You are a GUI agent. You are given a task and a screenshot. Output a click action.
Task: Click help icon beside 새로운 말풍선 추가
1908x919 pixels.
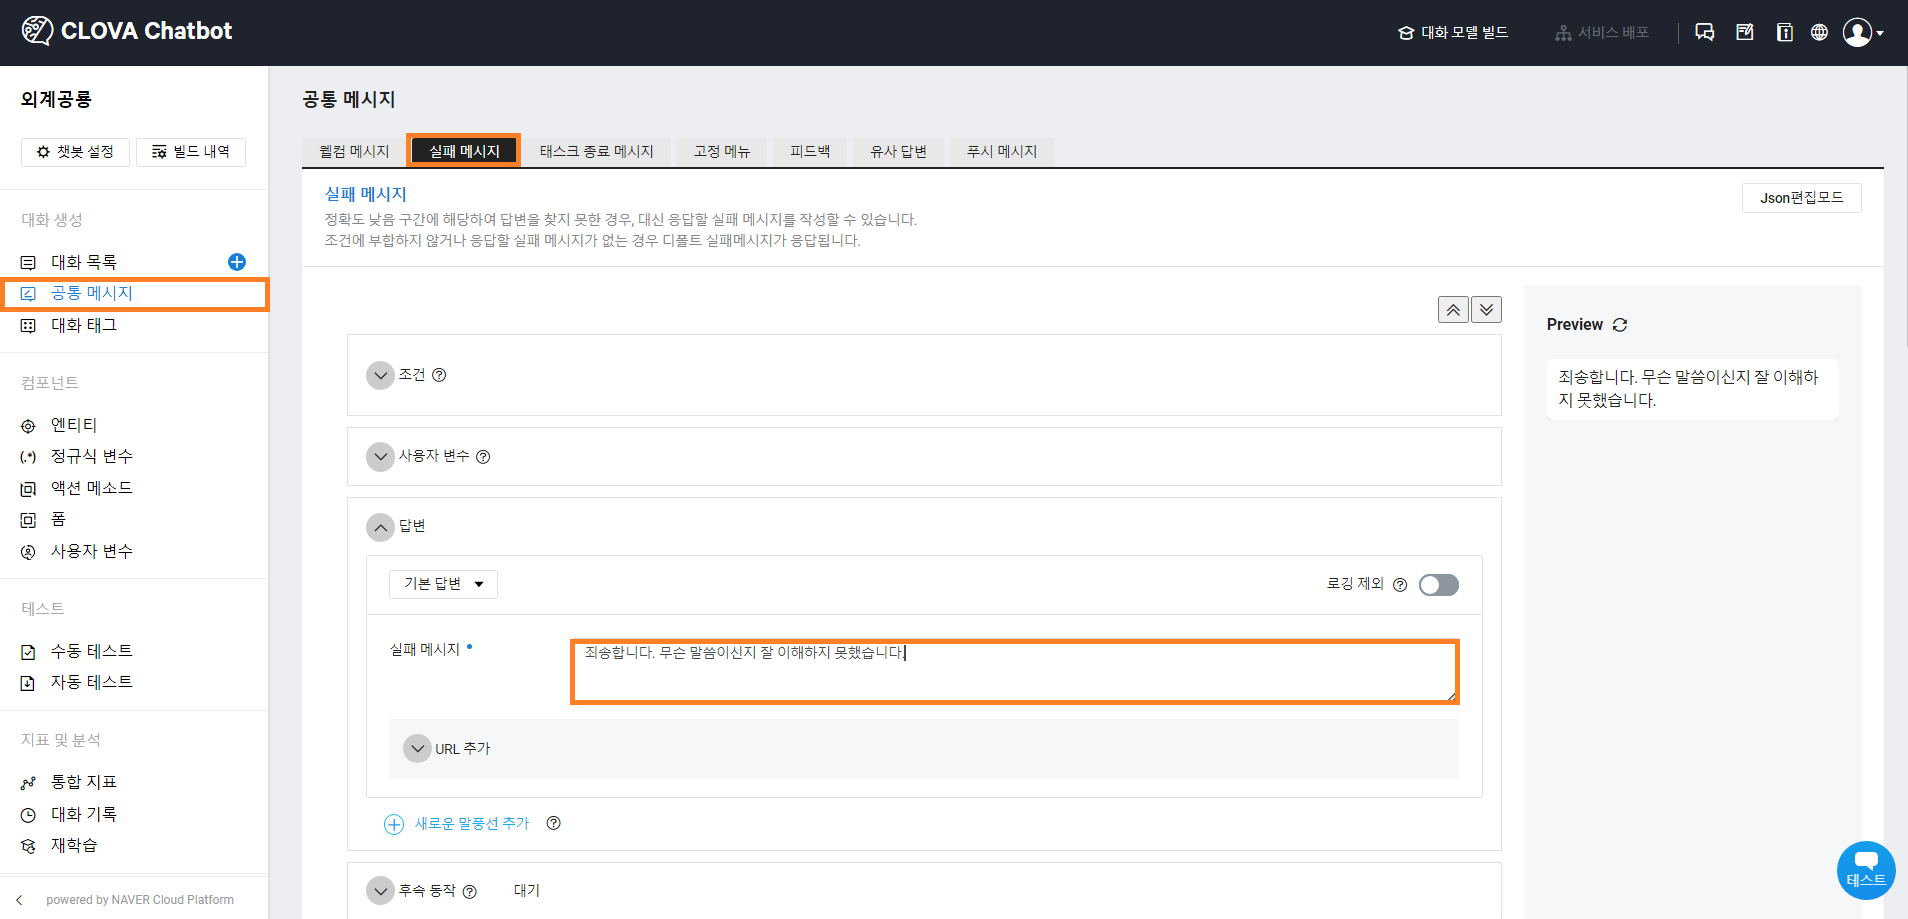(x=554, y=823)
